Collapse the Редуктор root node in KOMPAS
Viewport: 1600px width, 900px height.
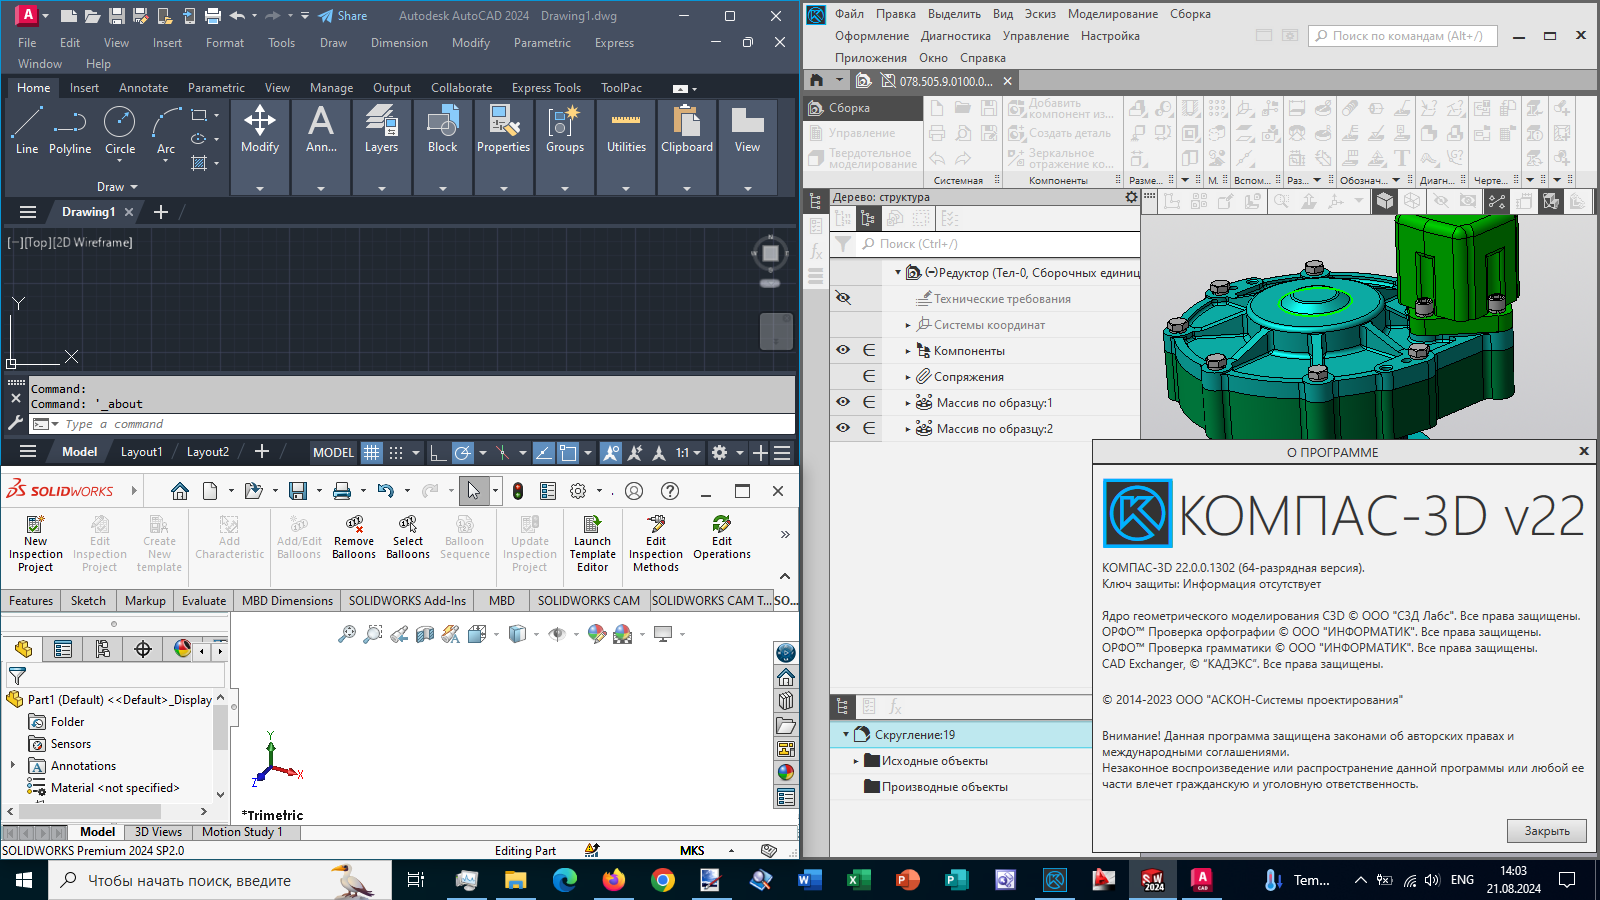pos(897,272)
